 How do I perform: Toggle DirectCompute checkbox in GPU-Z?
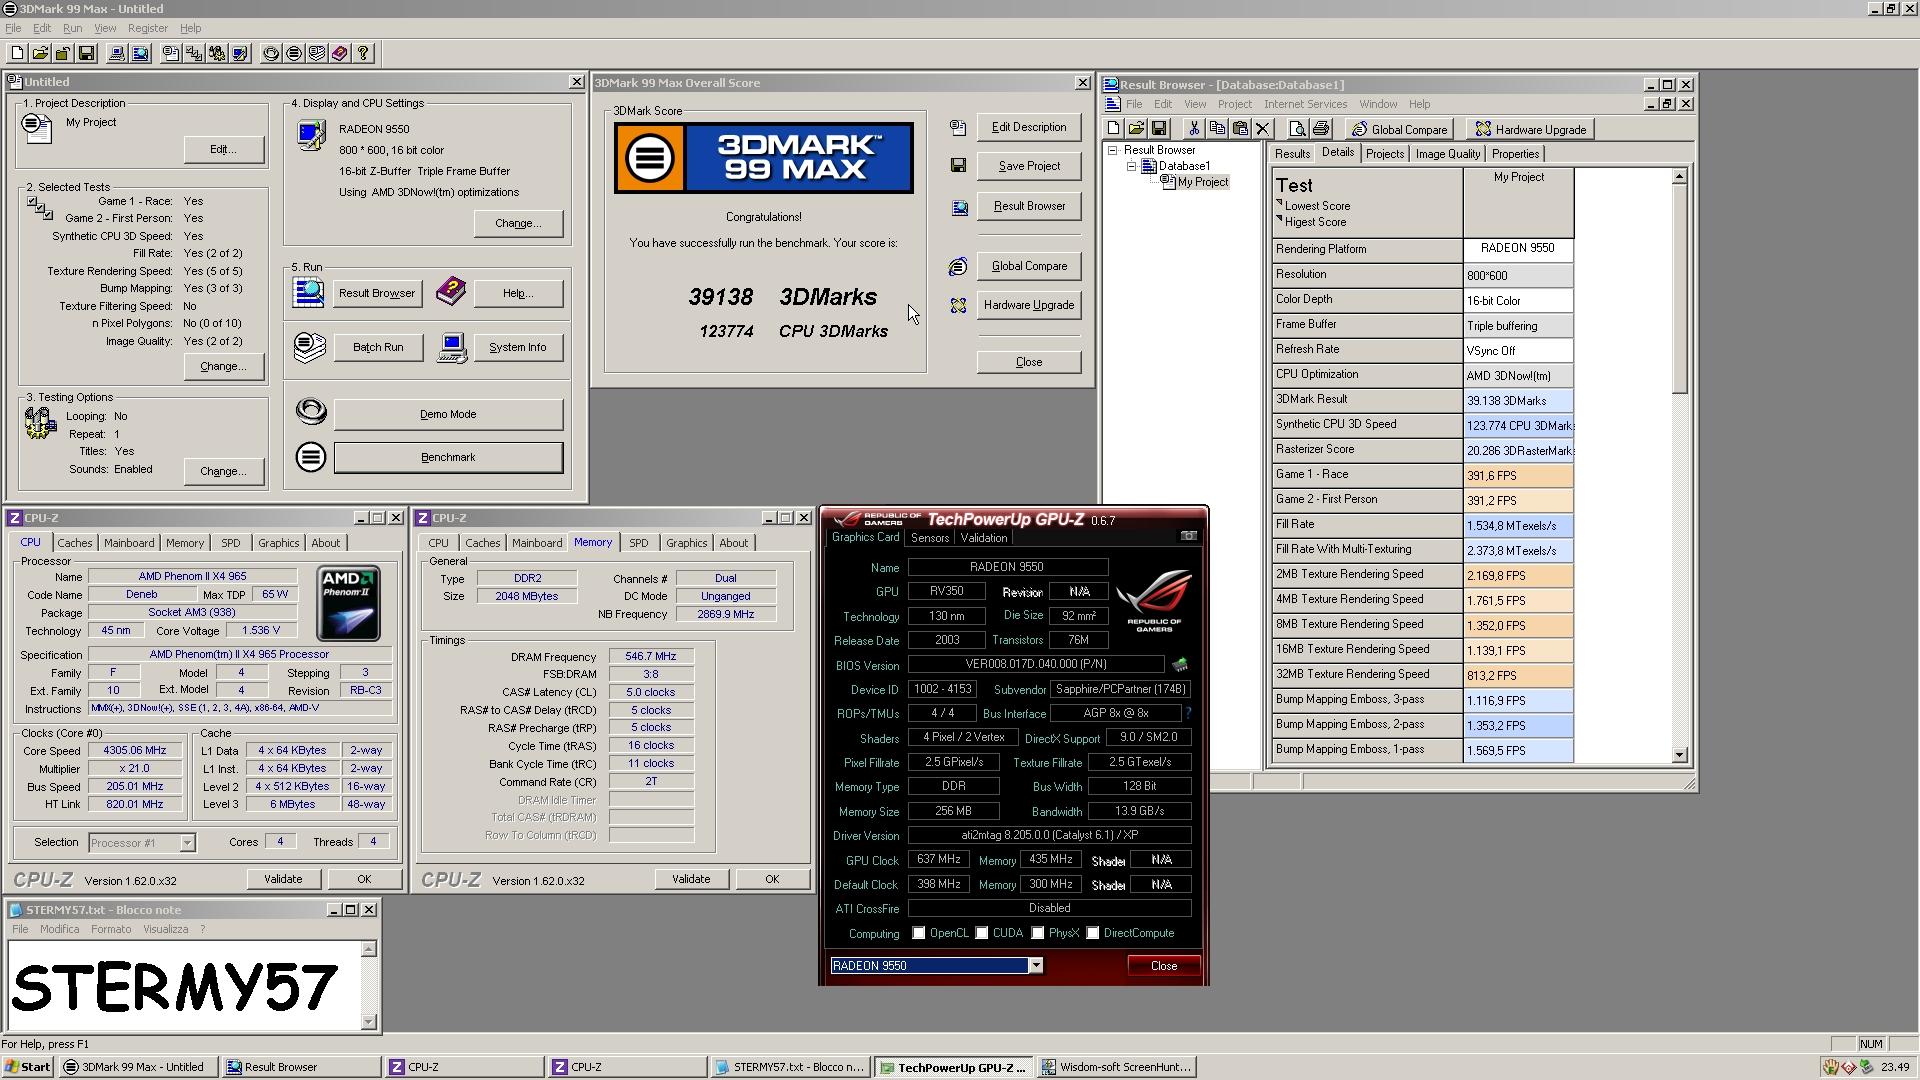[x=1093, y=933]
